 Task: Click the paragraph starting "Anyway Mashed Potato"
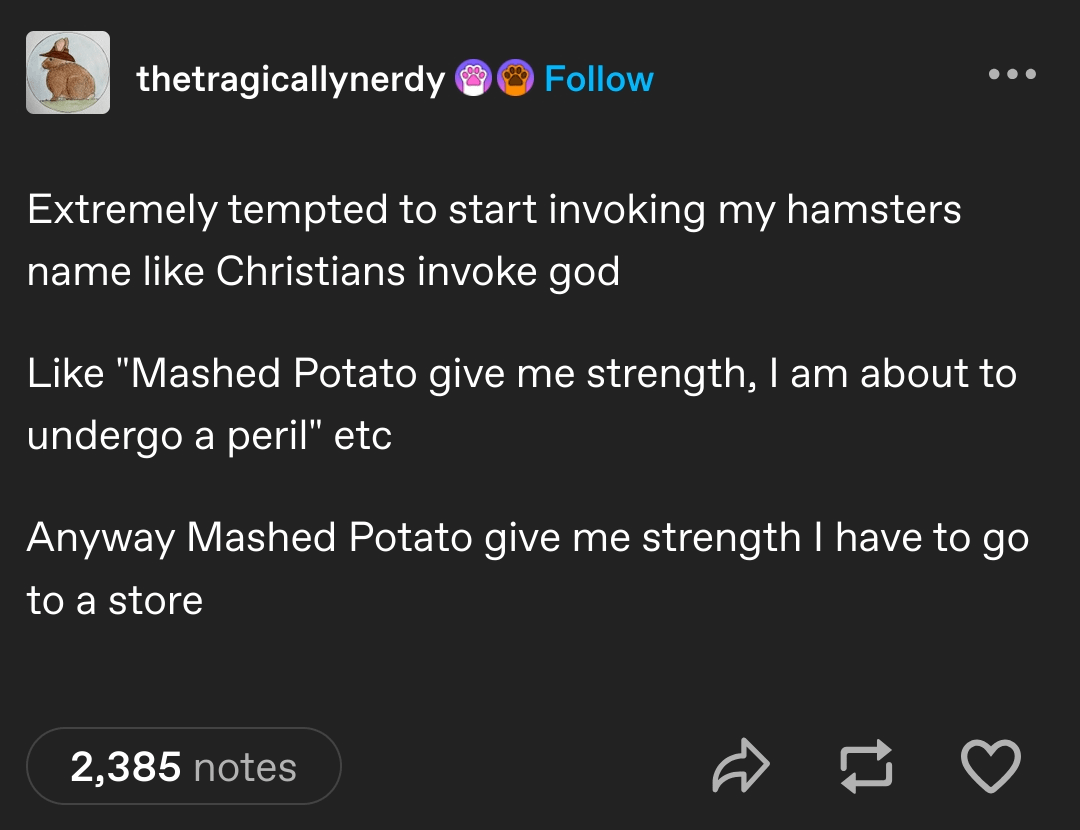coord(527,568)
